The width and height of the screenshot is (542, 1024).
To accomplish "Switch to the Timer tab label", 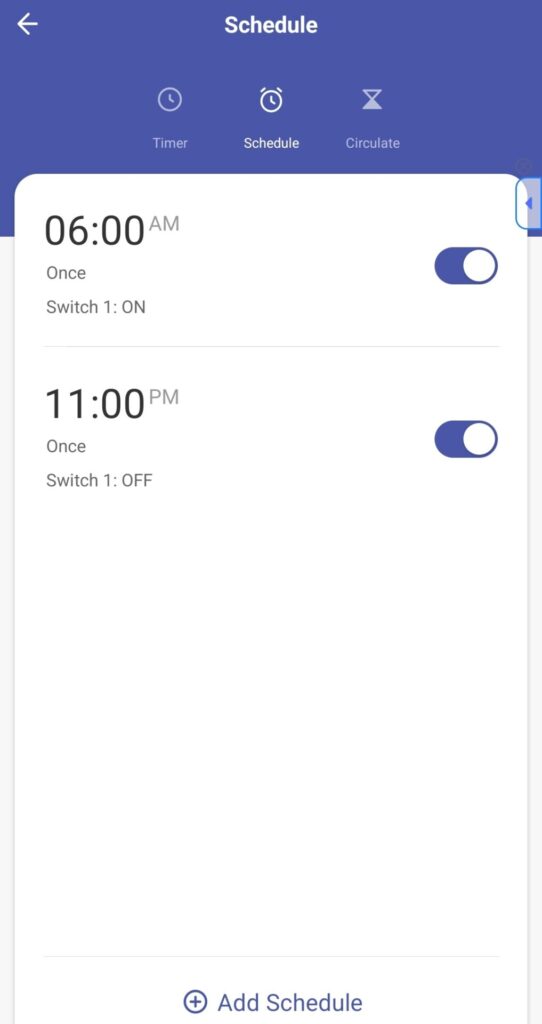I will point(170,143).
